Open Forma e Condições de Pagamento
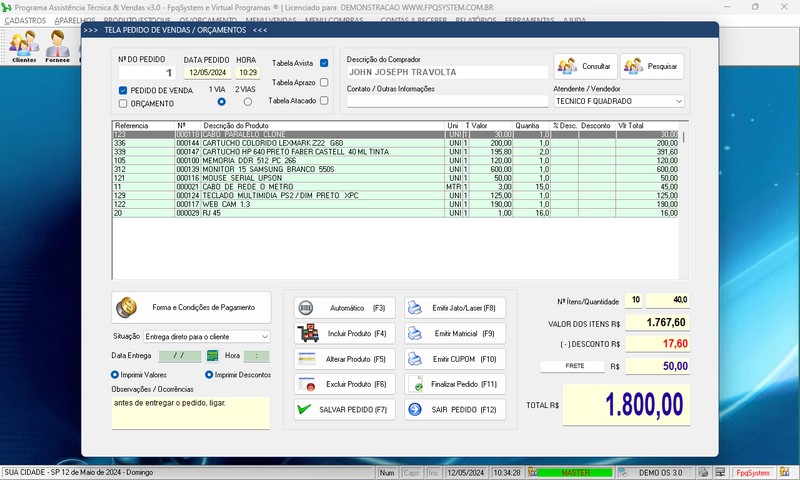Screen dimensions: 800x480 [x=192, y=307]
